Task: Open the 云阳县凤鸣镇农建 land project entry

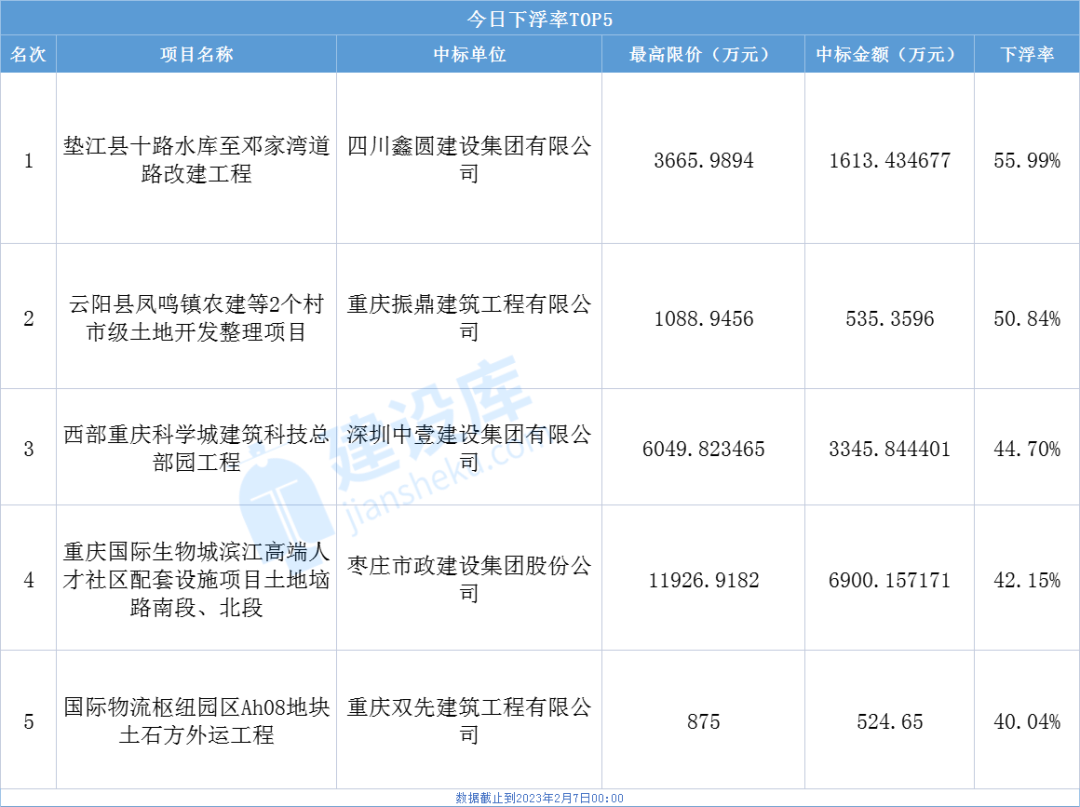Action: tap(196, 318)
